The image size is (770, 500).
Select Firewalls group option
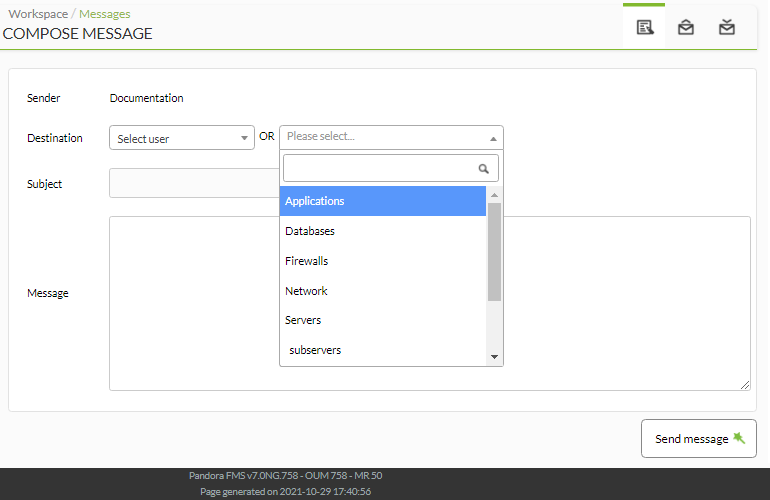(383, 261)
